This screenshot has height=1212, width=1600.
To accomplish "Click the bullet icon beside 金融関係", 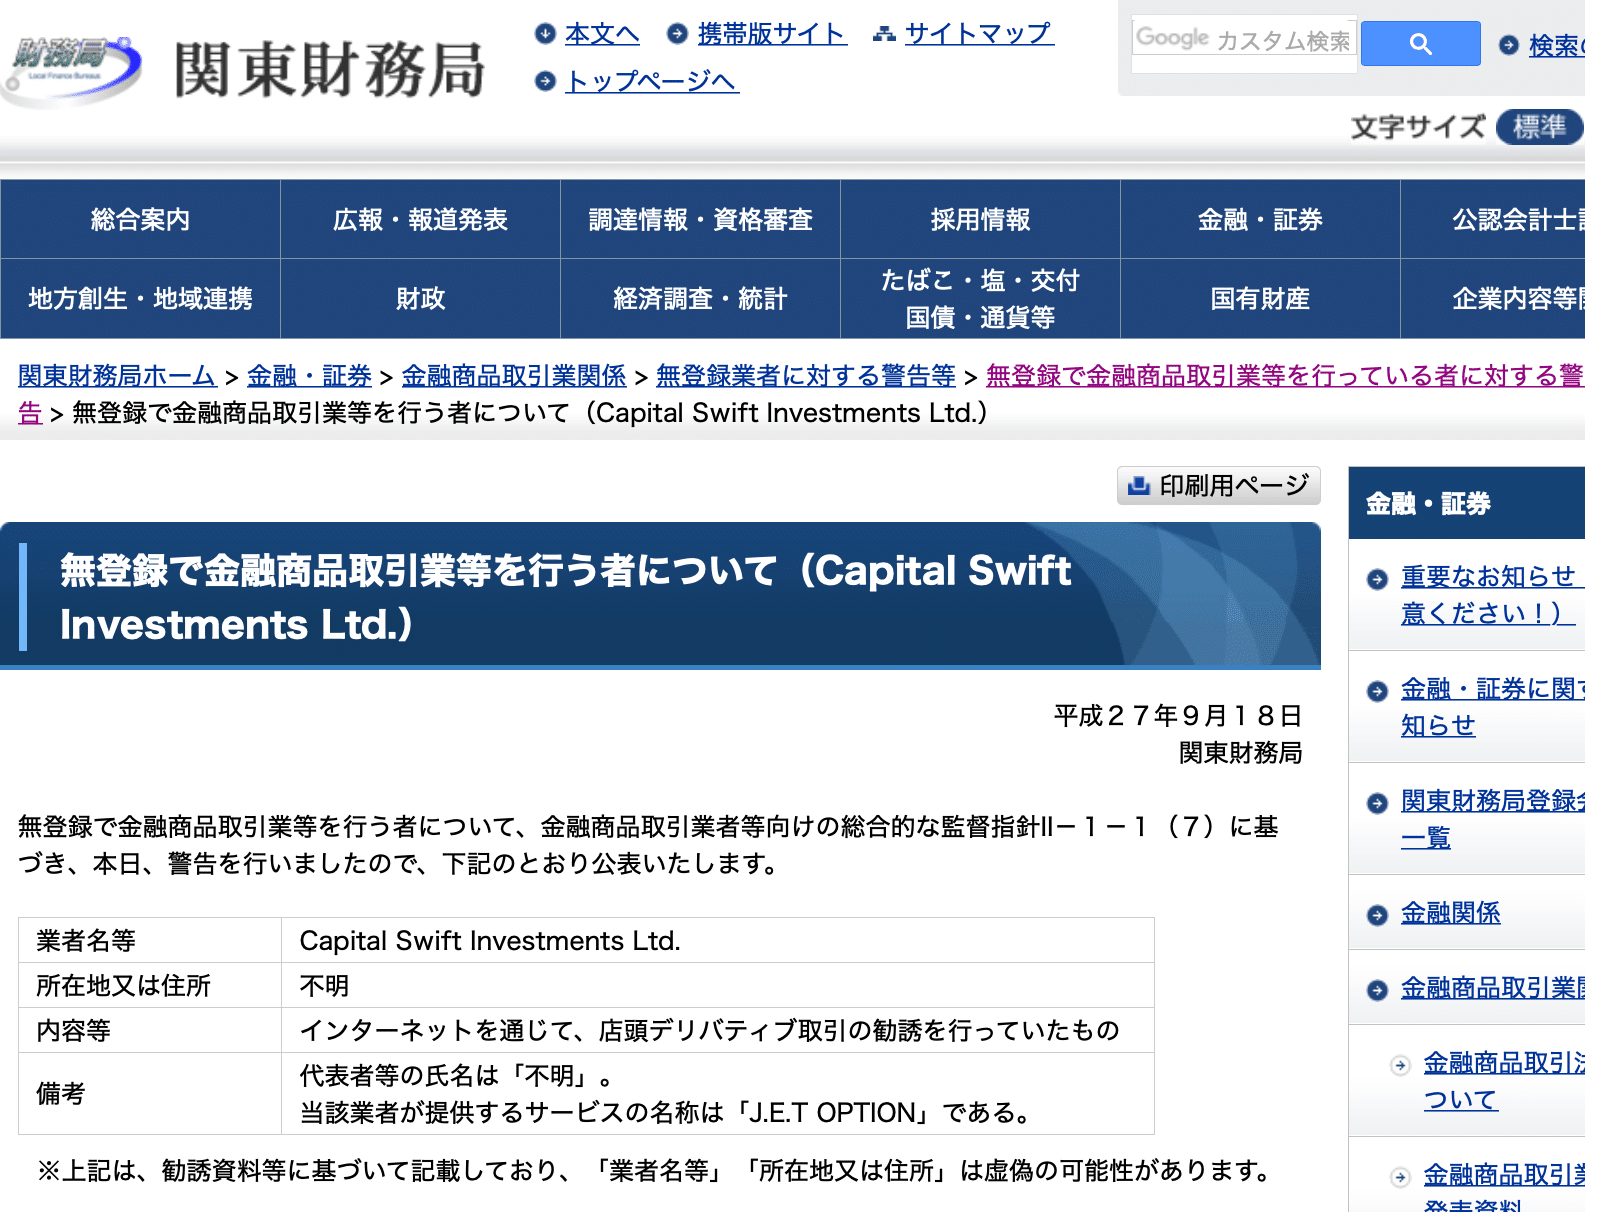I will (x=1377, y=915).
